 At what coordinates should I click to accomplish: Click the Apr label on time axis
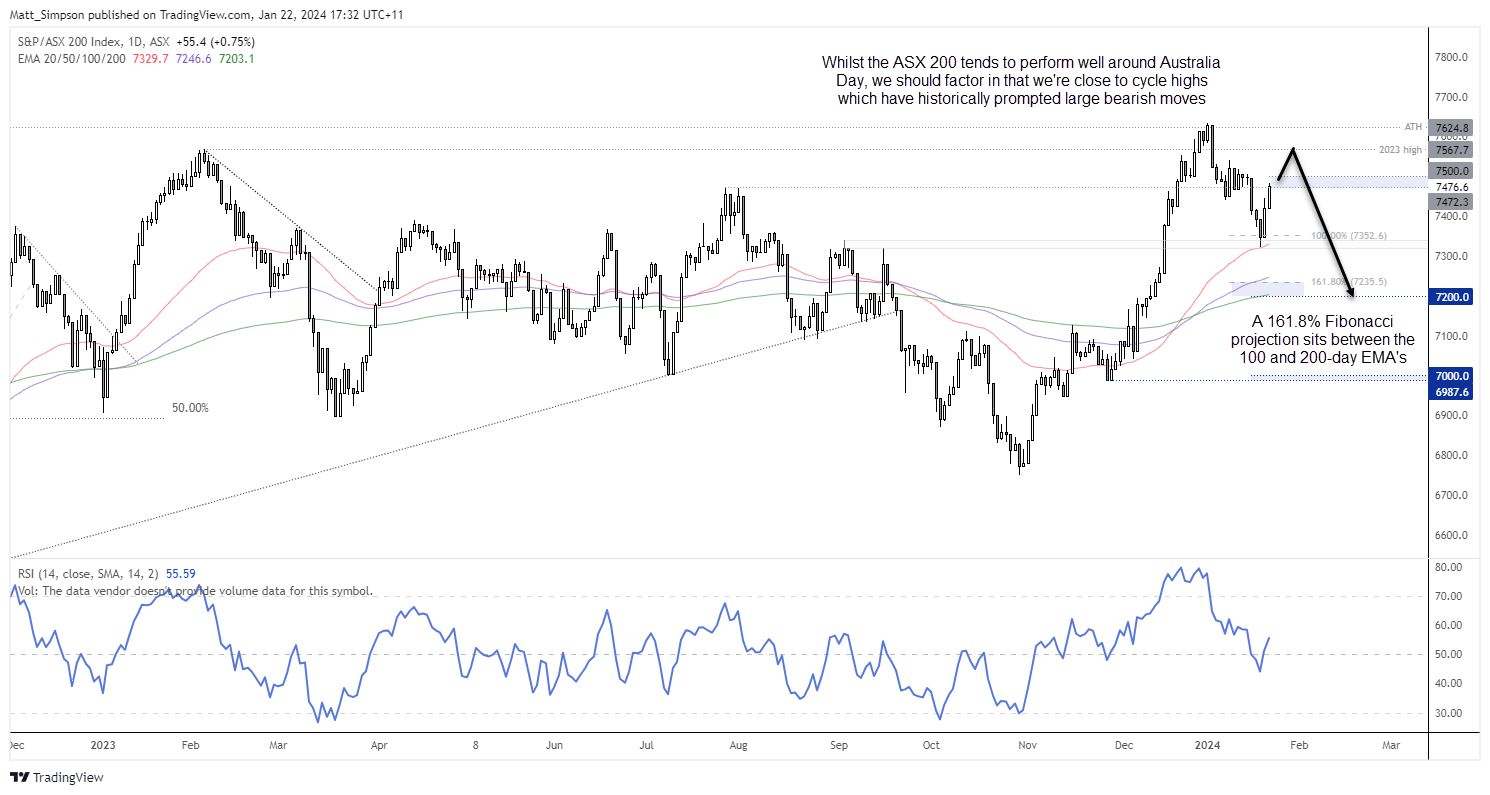[x=378, y=745]
